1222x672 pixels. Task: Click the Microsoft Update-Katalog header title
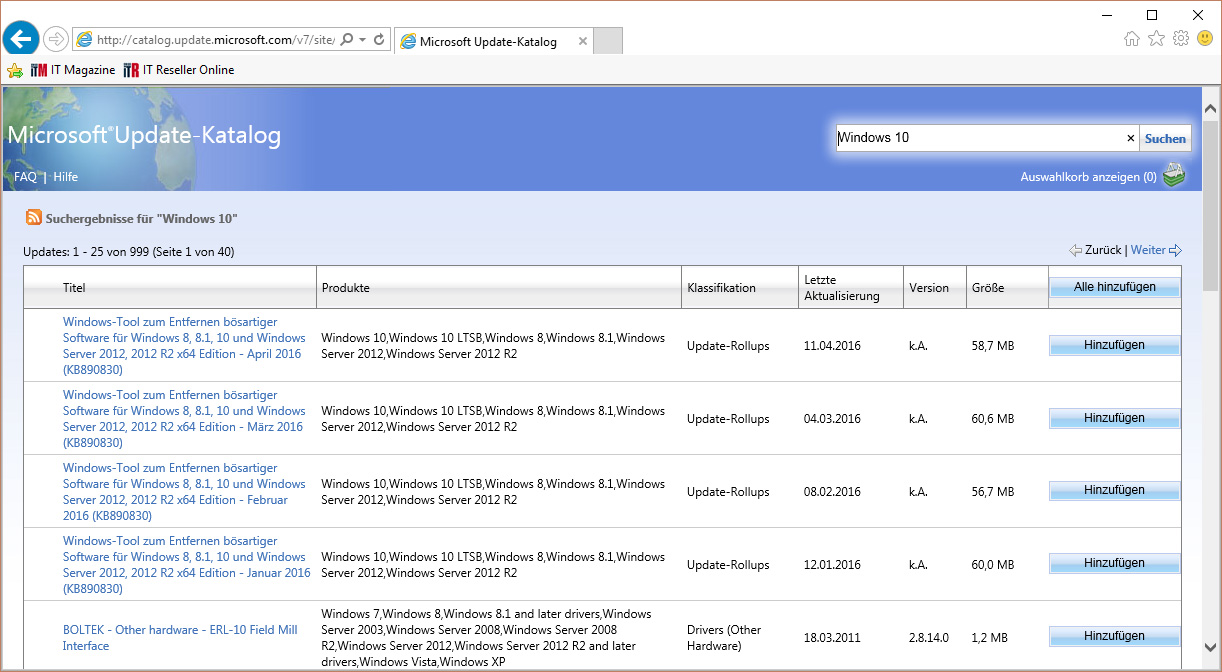[144, 135]
